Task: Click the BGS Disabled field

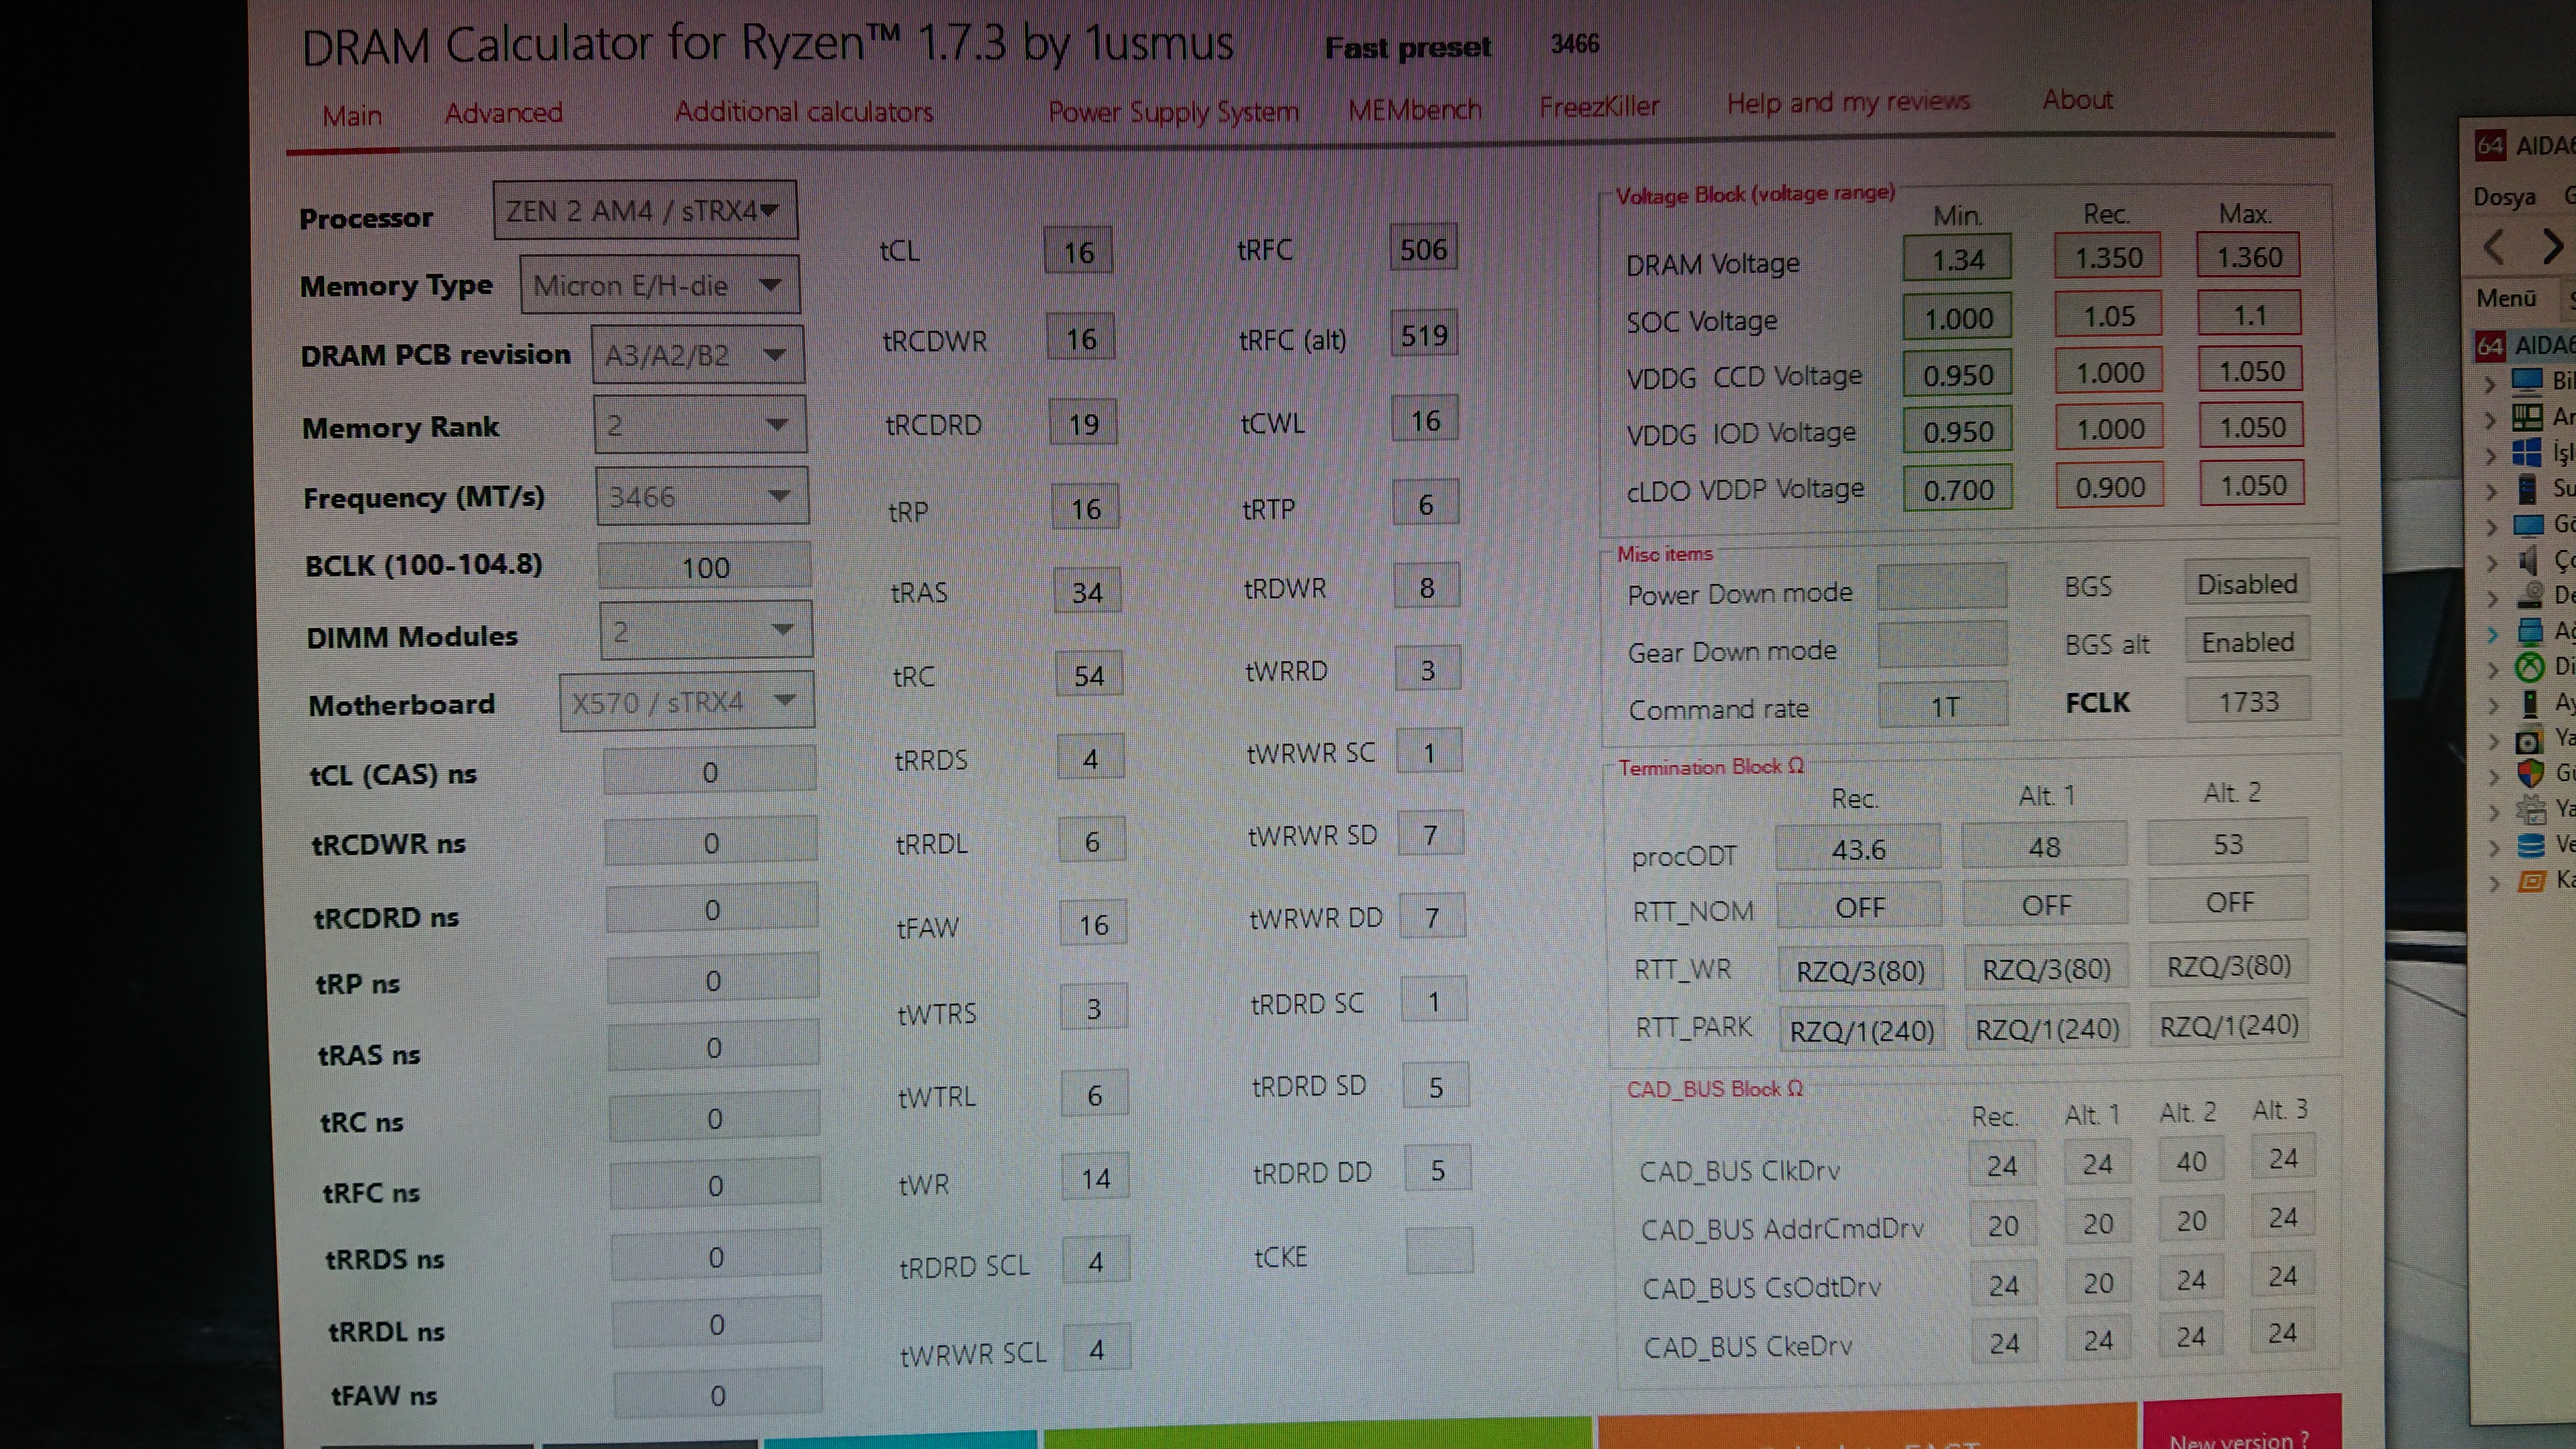Action: [2246, 584]
